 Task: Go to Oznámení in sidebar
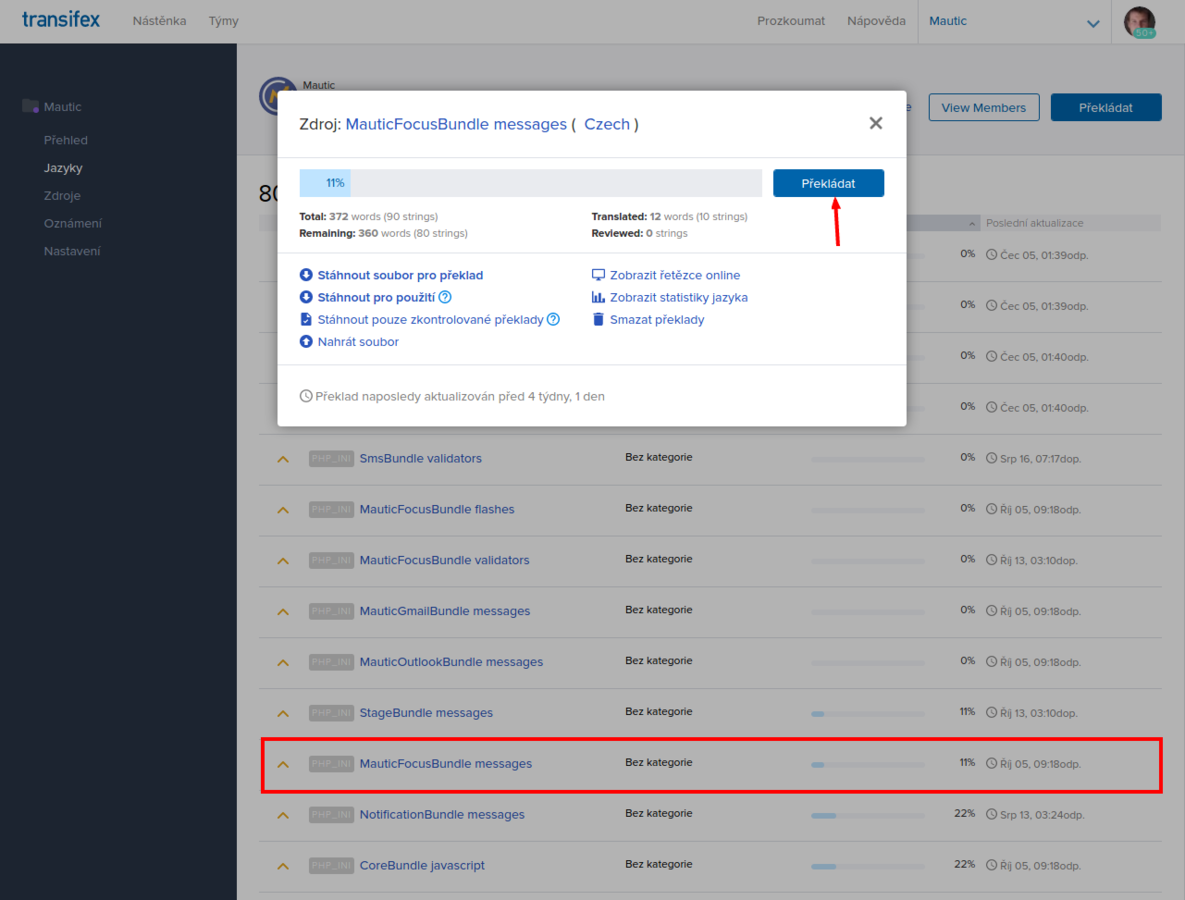coord(73,224)
